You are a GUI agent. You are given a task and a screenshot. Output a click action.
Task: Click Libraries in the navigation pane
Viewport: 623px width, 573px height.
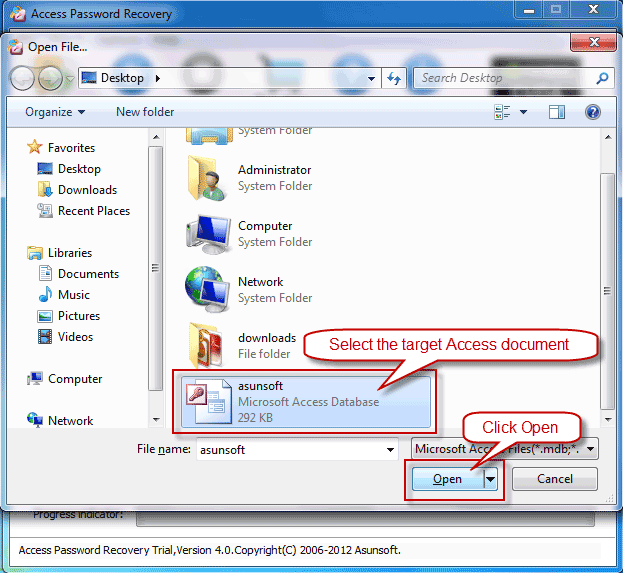60,253
